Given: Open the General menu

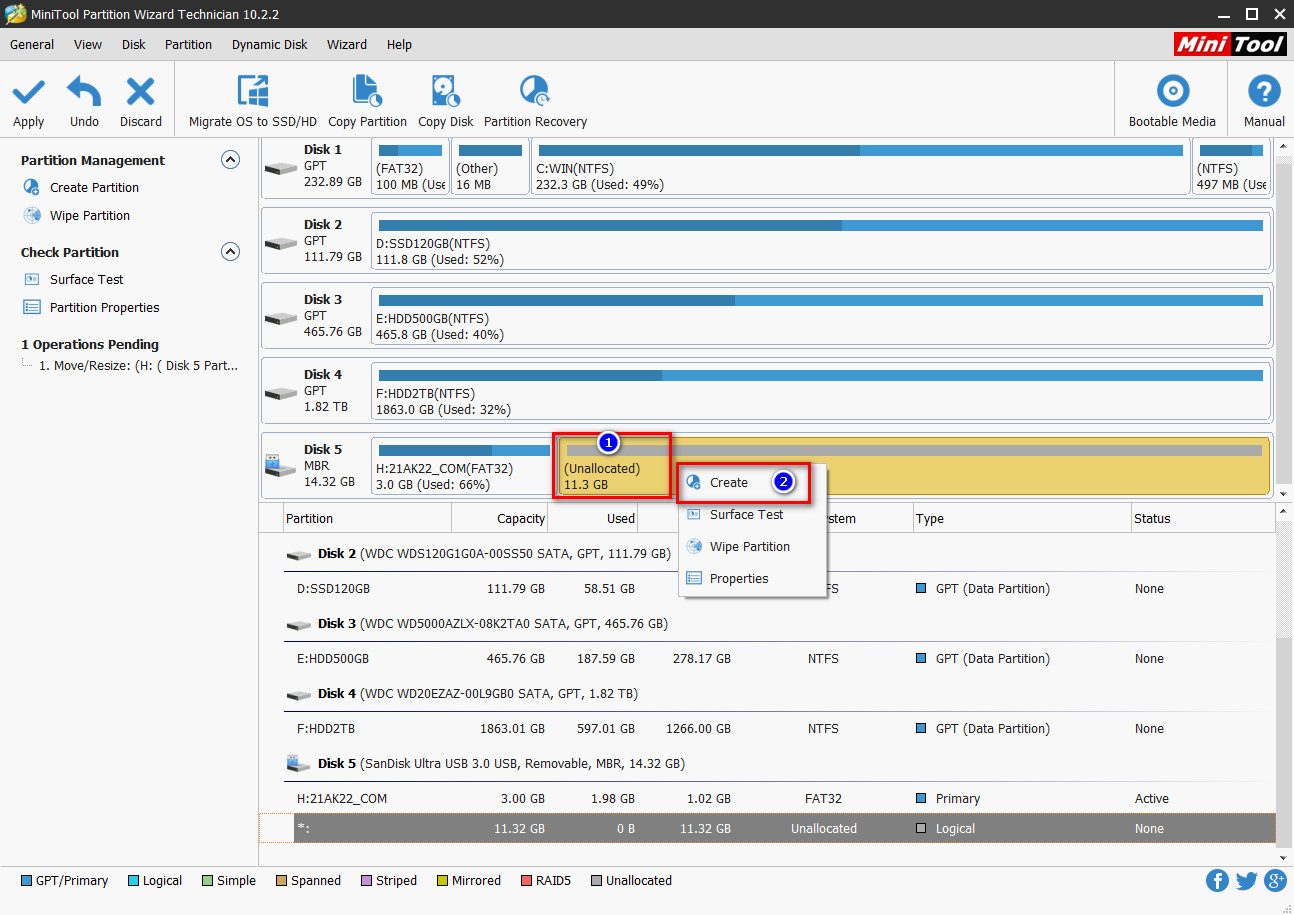Looking at the screenshot, I should tap(32, 44).
